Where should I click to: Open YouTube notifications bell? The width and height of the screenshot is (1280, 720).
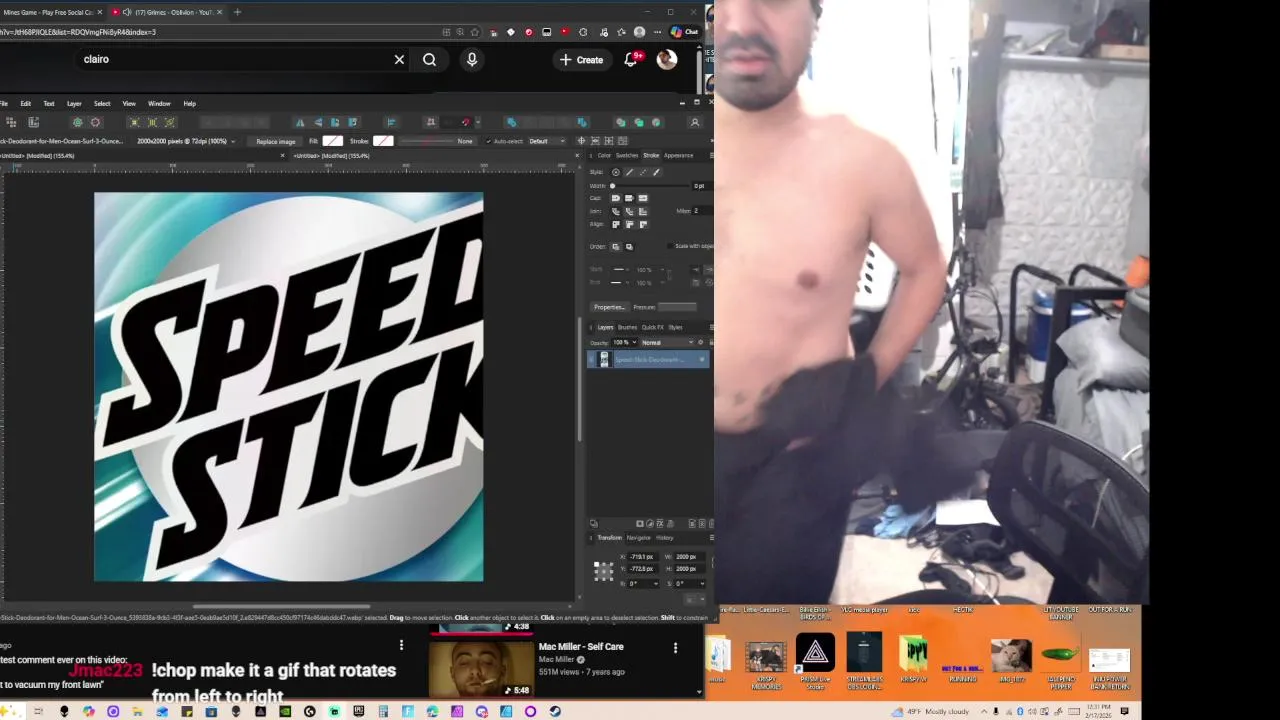[631, 60]
